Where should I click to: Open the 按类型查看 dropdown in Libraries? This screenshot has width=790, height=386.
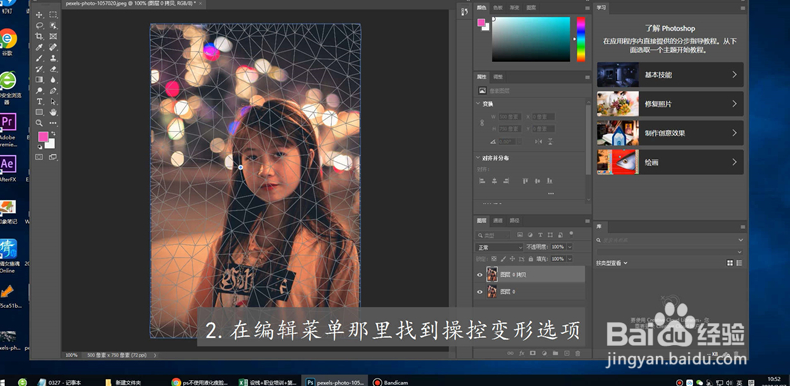tap(612, 263)
